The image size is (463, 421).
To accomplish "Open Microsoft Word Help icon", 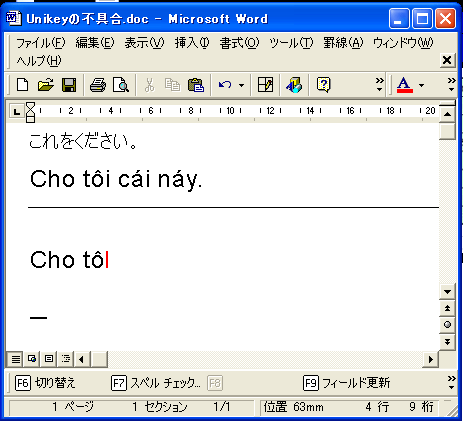I will click(x=324, y=85).
